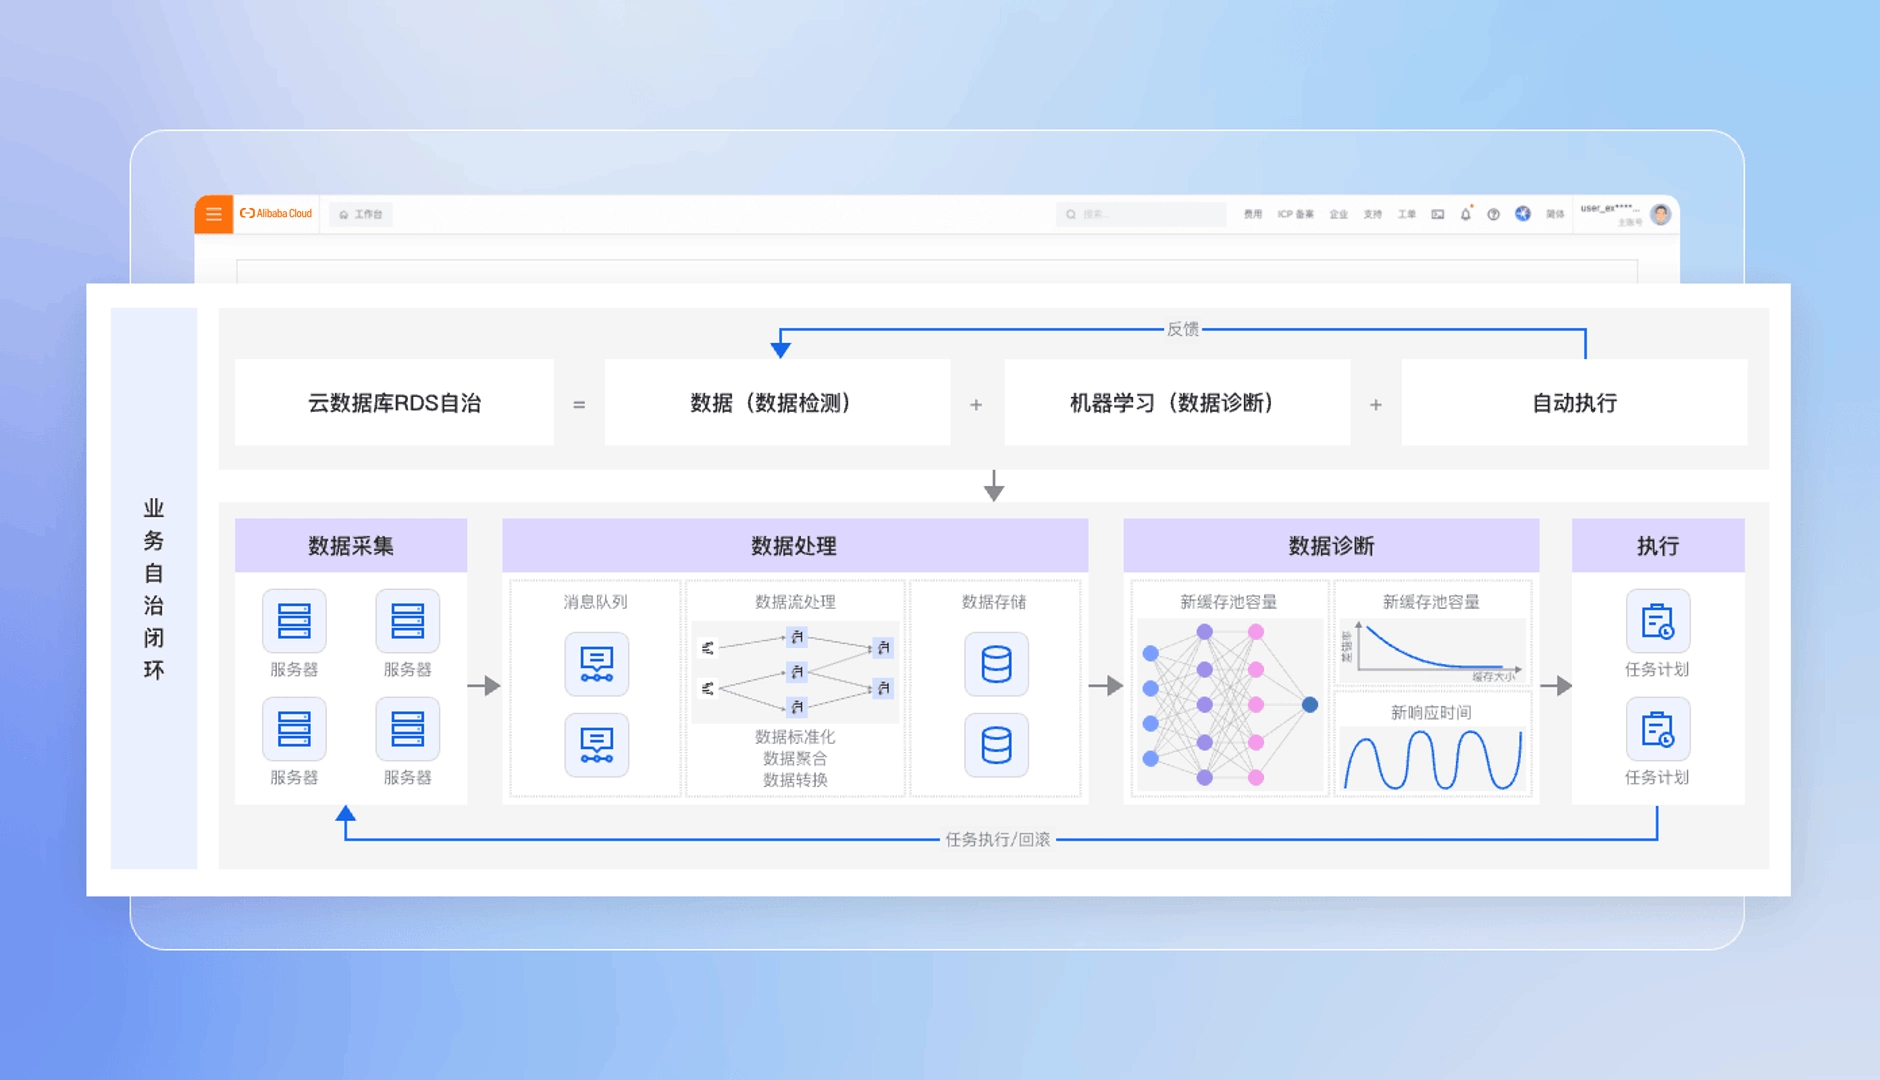Click the Alibaba Cloud logo
The width and height of the screenshot is (1880, 1080).
(276, 214)
